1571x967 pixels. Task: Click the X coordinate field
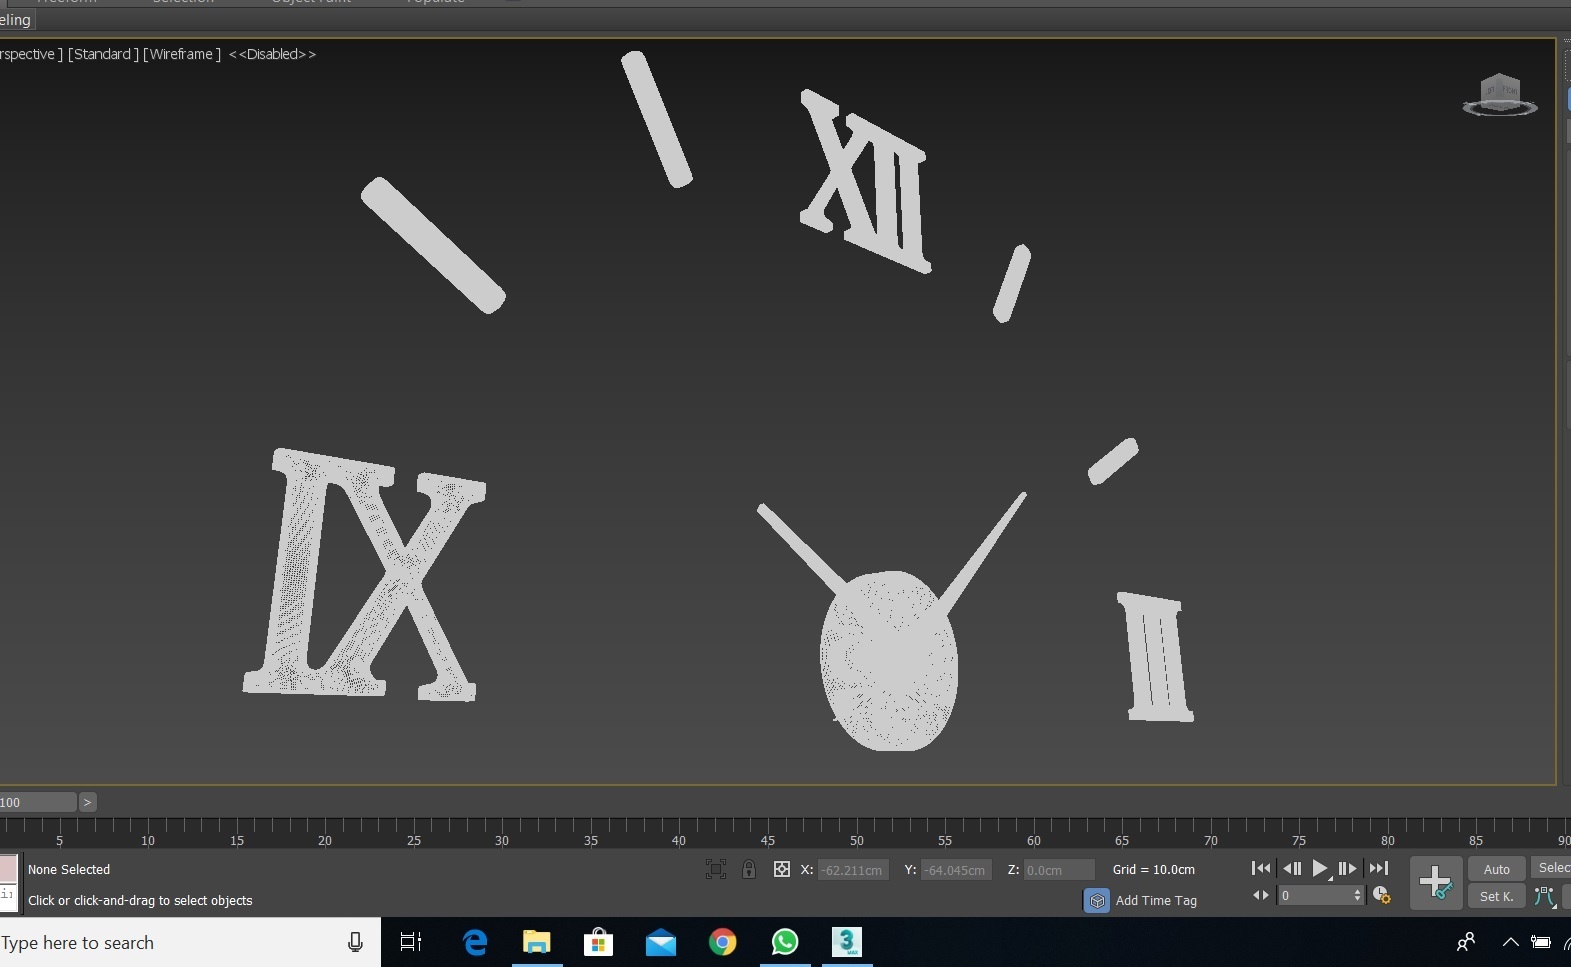853,870
